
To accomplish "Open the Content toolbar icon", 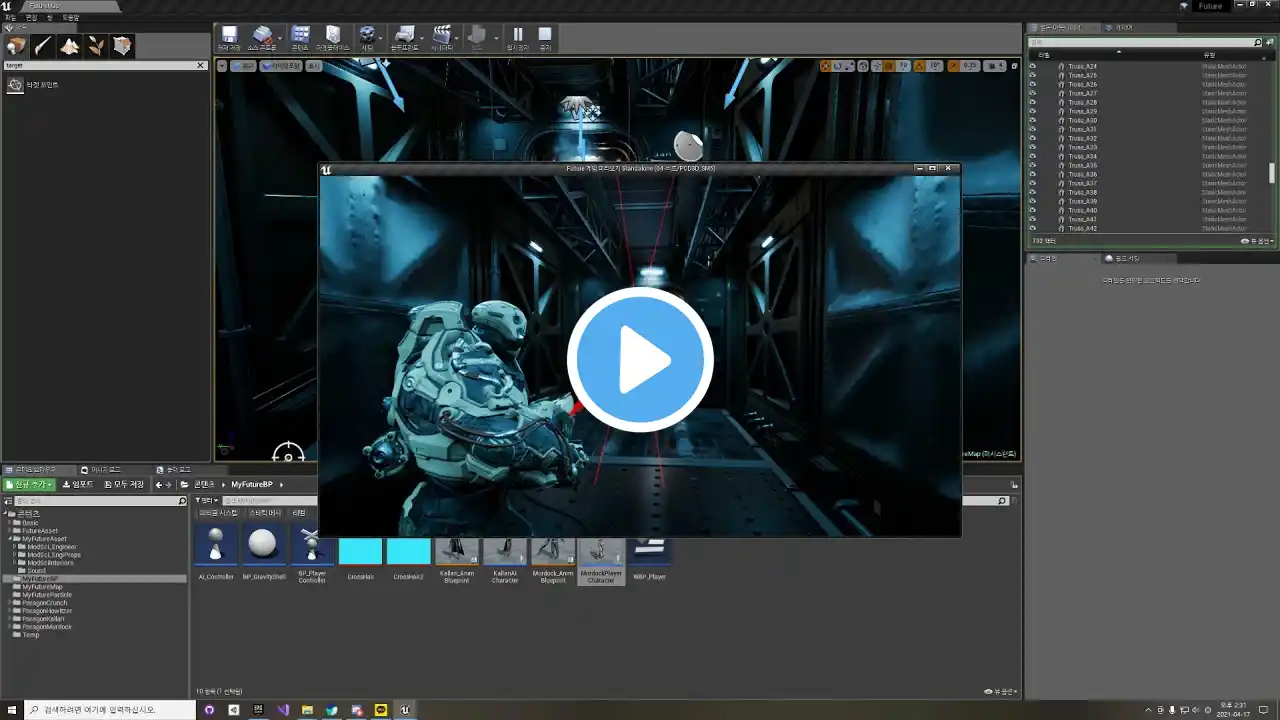I will click(x=300, y=38).
